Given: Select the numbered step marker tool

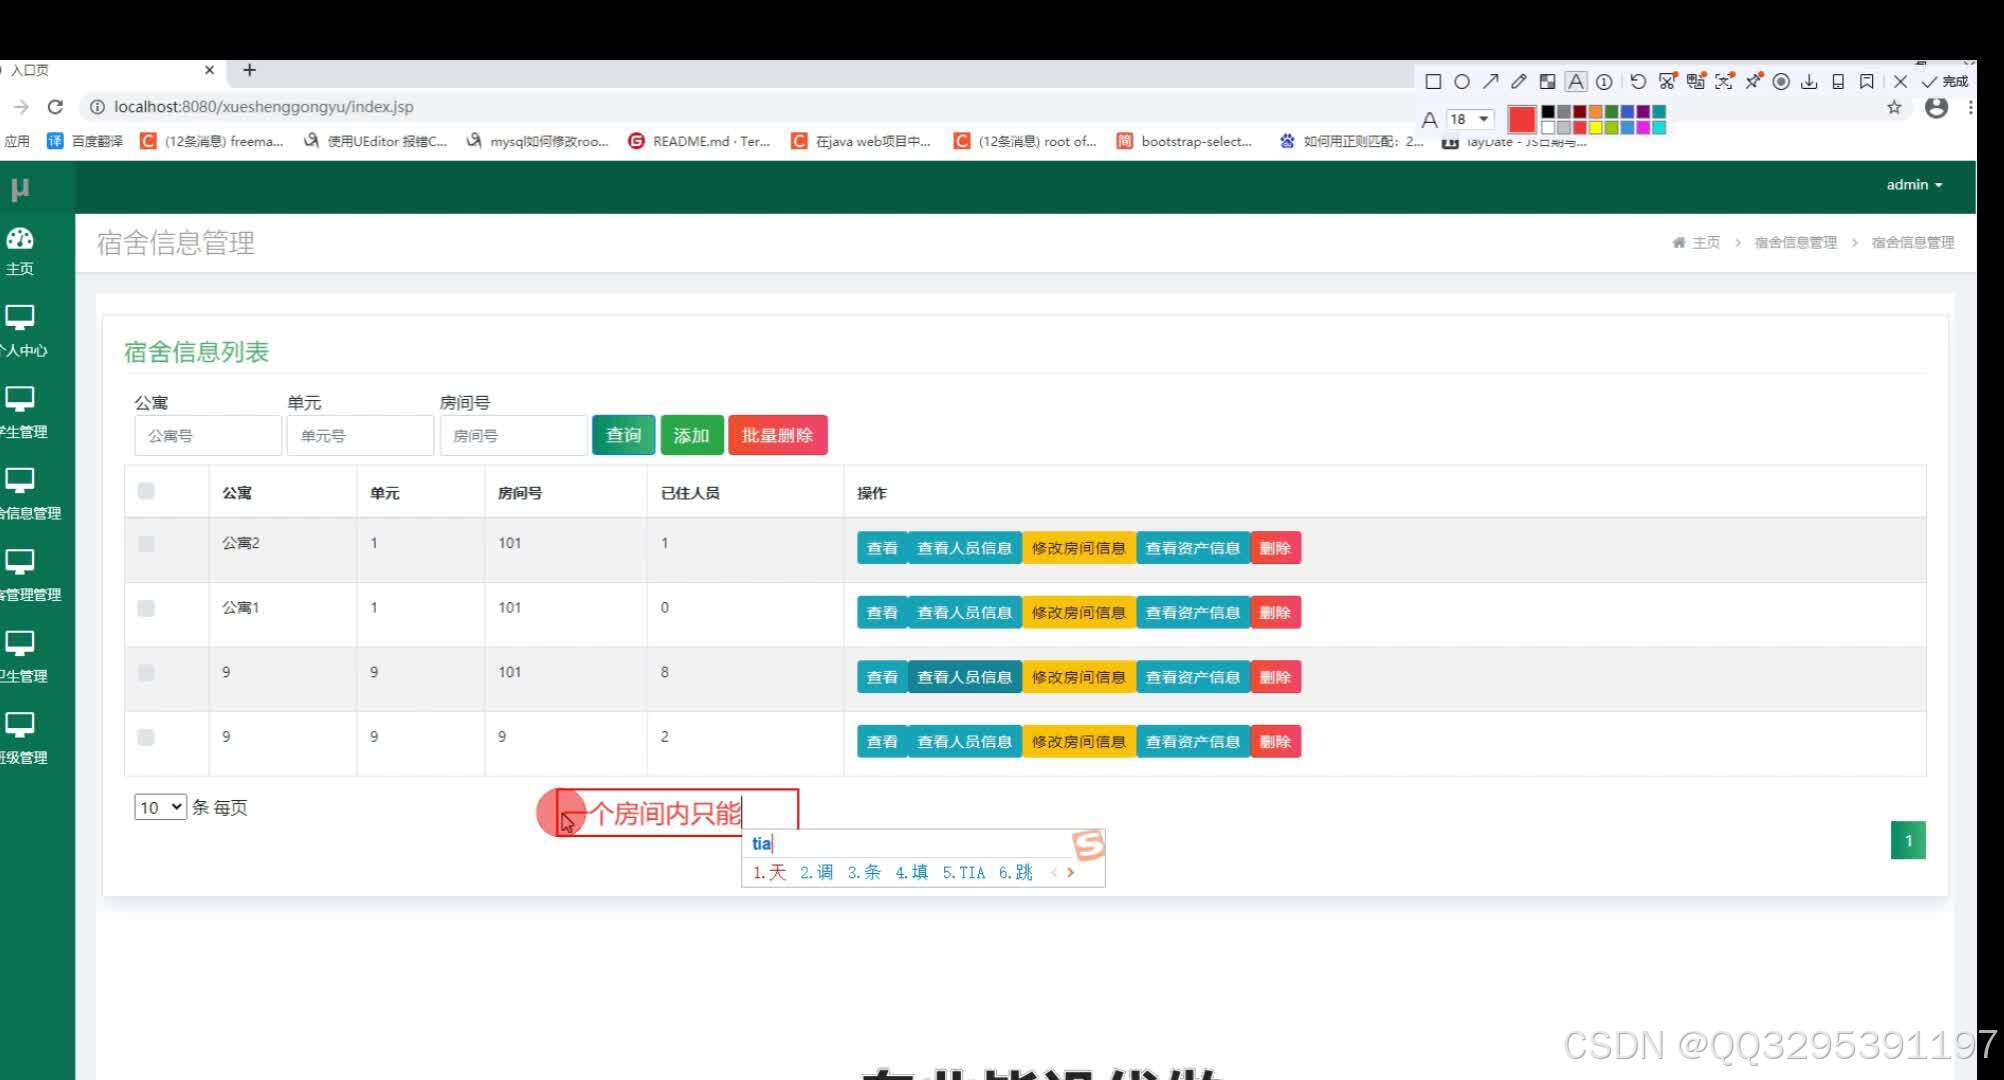Looking at the screenshot, I should [1604, 82].
